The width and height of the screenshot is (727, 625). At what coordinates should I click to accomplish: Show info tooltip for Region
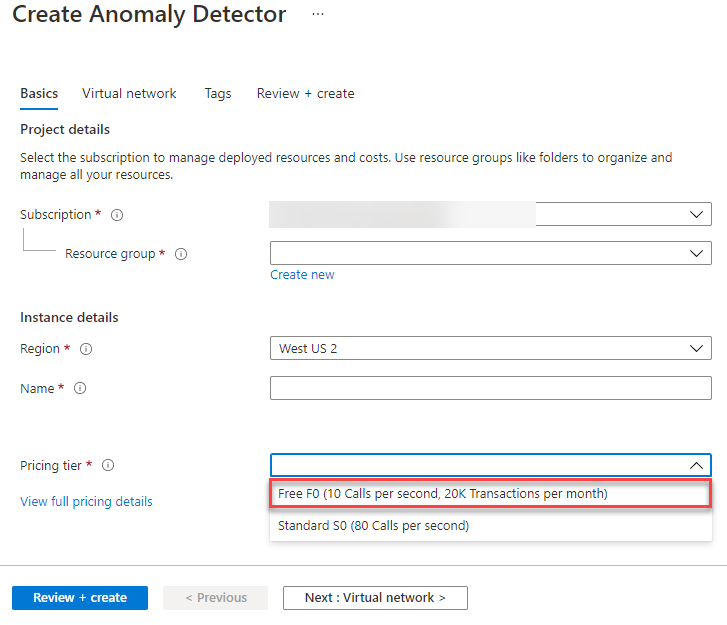point(86,349)
